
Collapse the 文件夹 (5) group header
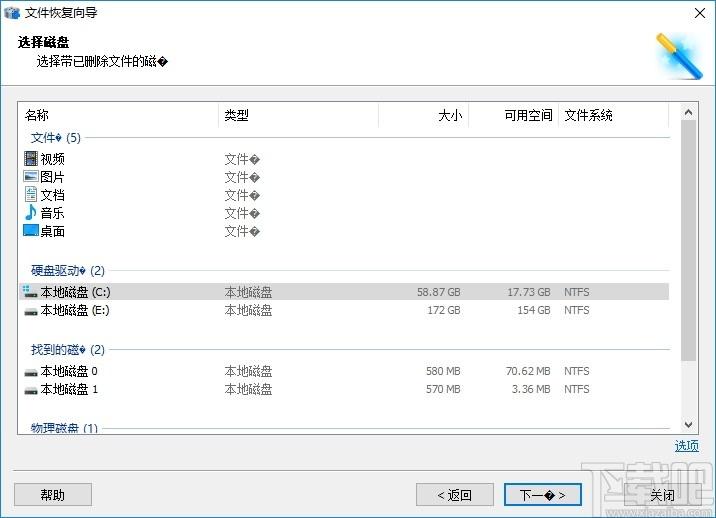[x=56, y=137]
